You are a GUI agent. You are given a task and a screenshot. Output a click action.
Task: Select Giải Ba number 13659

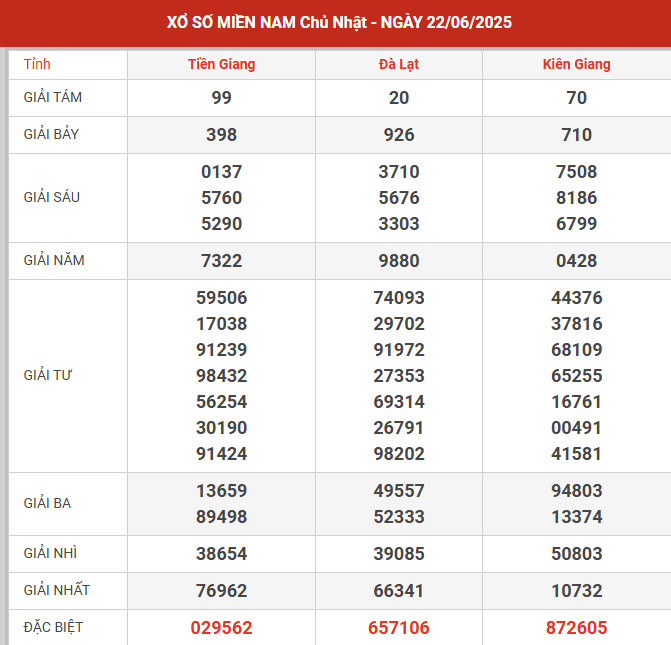pyautogui.click(x=222, y=491)
